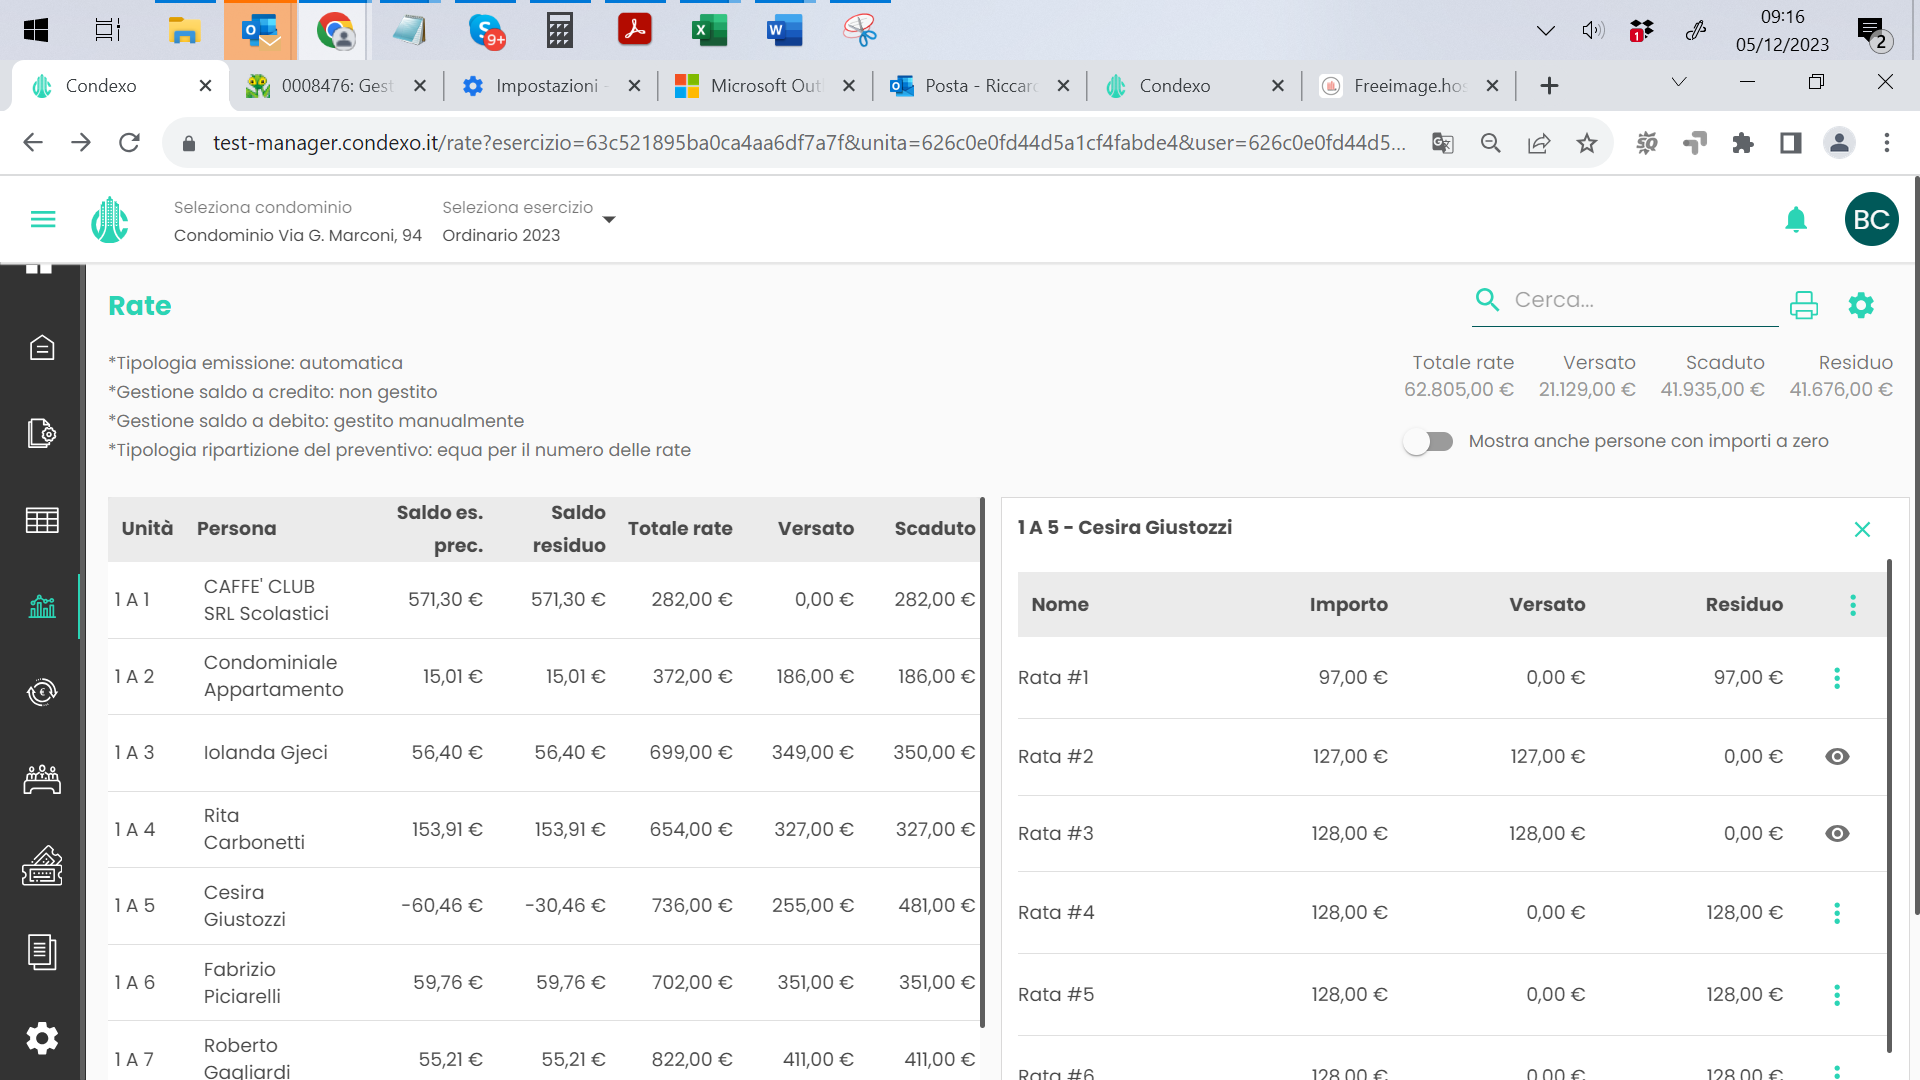
Task: Select row 1 A 3 Iolanda Gjeci
Action: 544,753
